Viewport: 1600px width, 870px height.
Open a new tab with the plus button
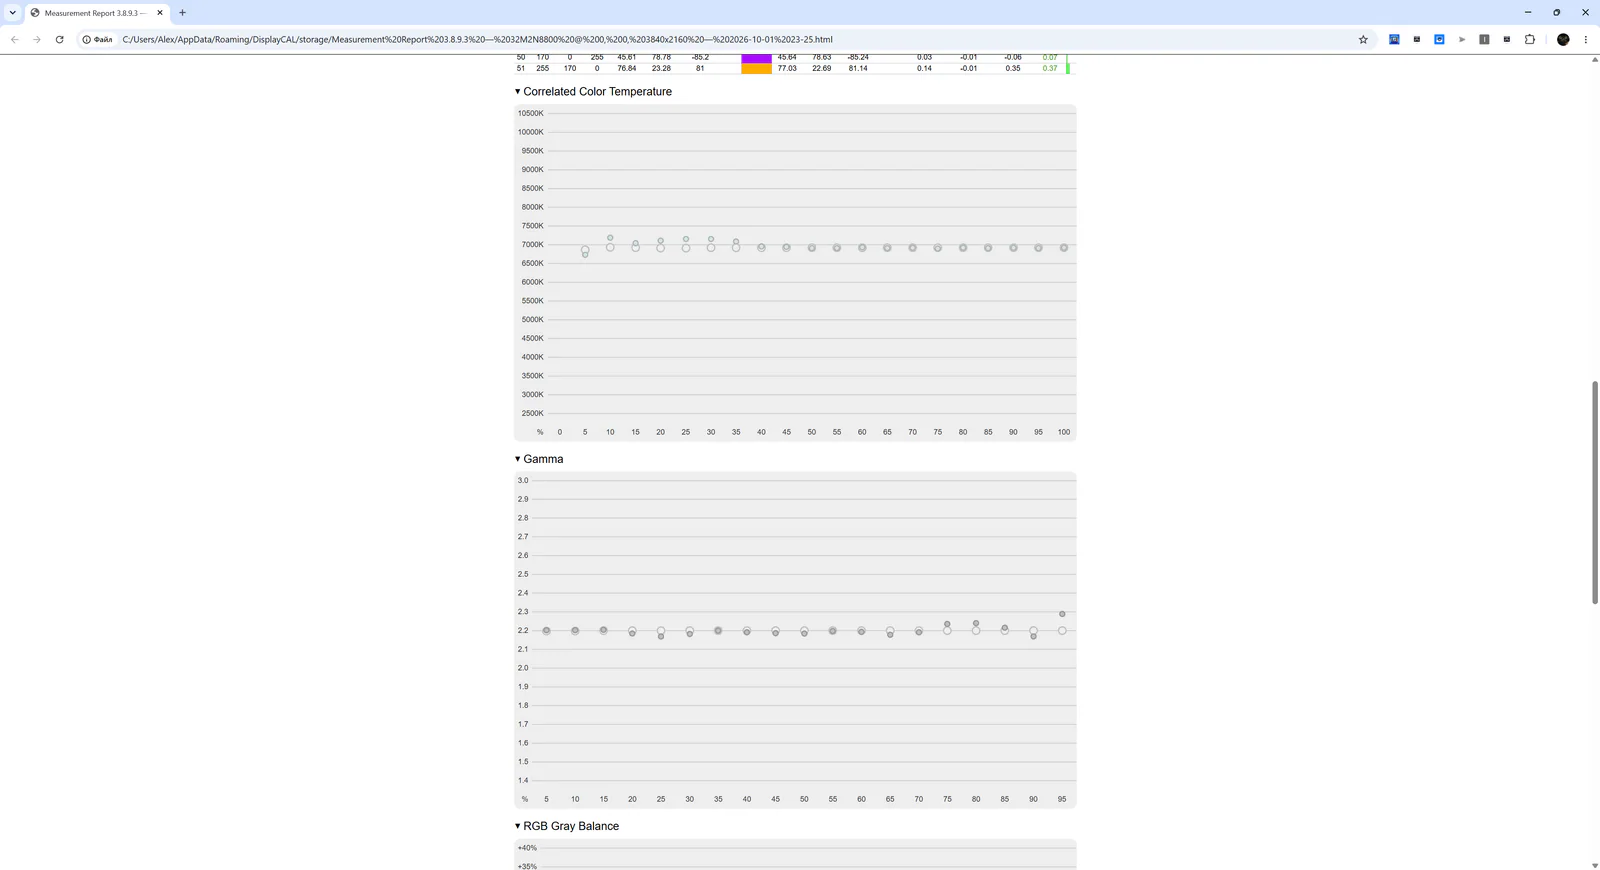[x=182, y=13]
